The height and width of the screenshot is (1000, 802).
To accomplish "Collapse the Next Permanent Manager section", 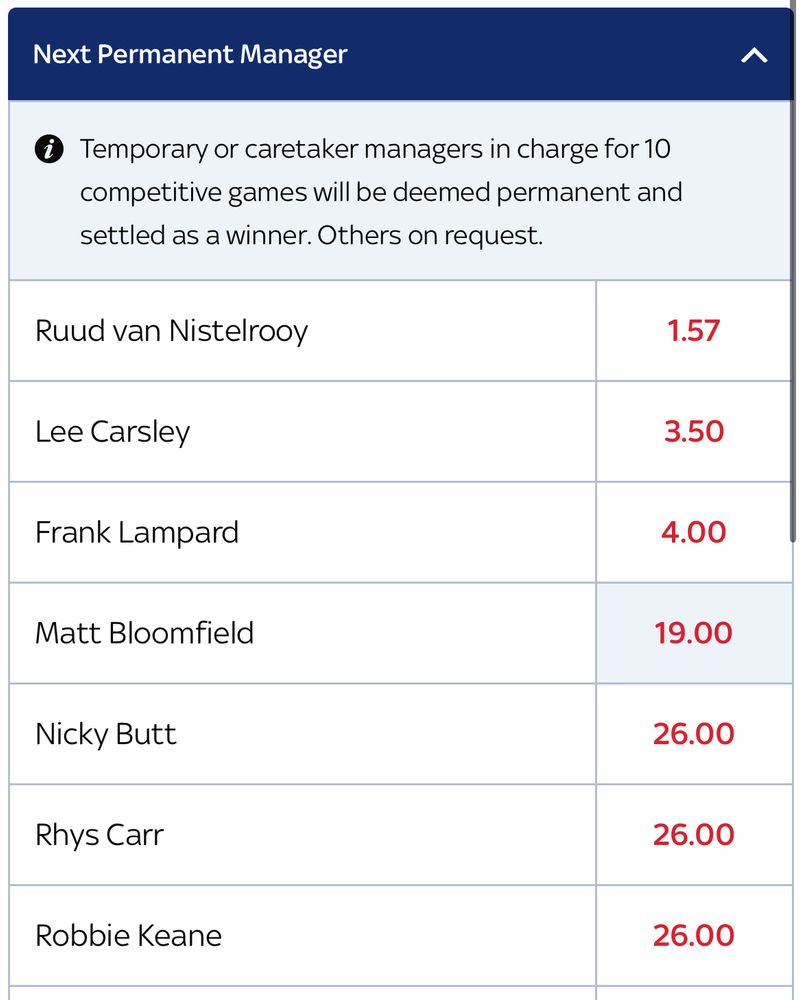I will coord(754,55).
